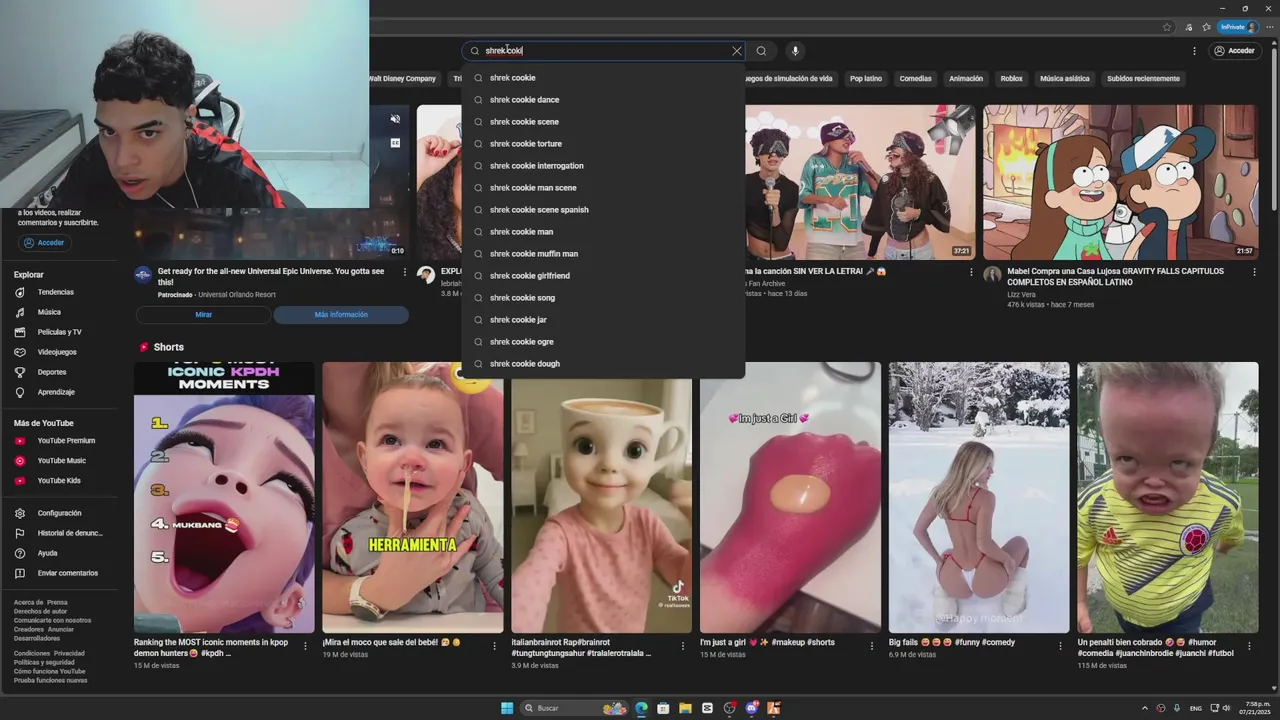This screenshot has height=720, width=1280.
Task: Click the 'Mirar' button under the ad
Action: 203,315
